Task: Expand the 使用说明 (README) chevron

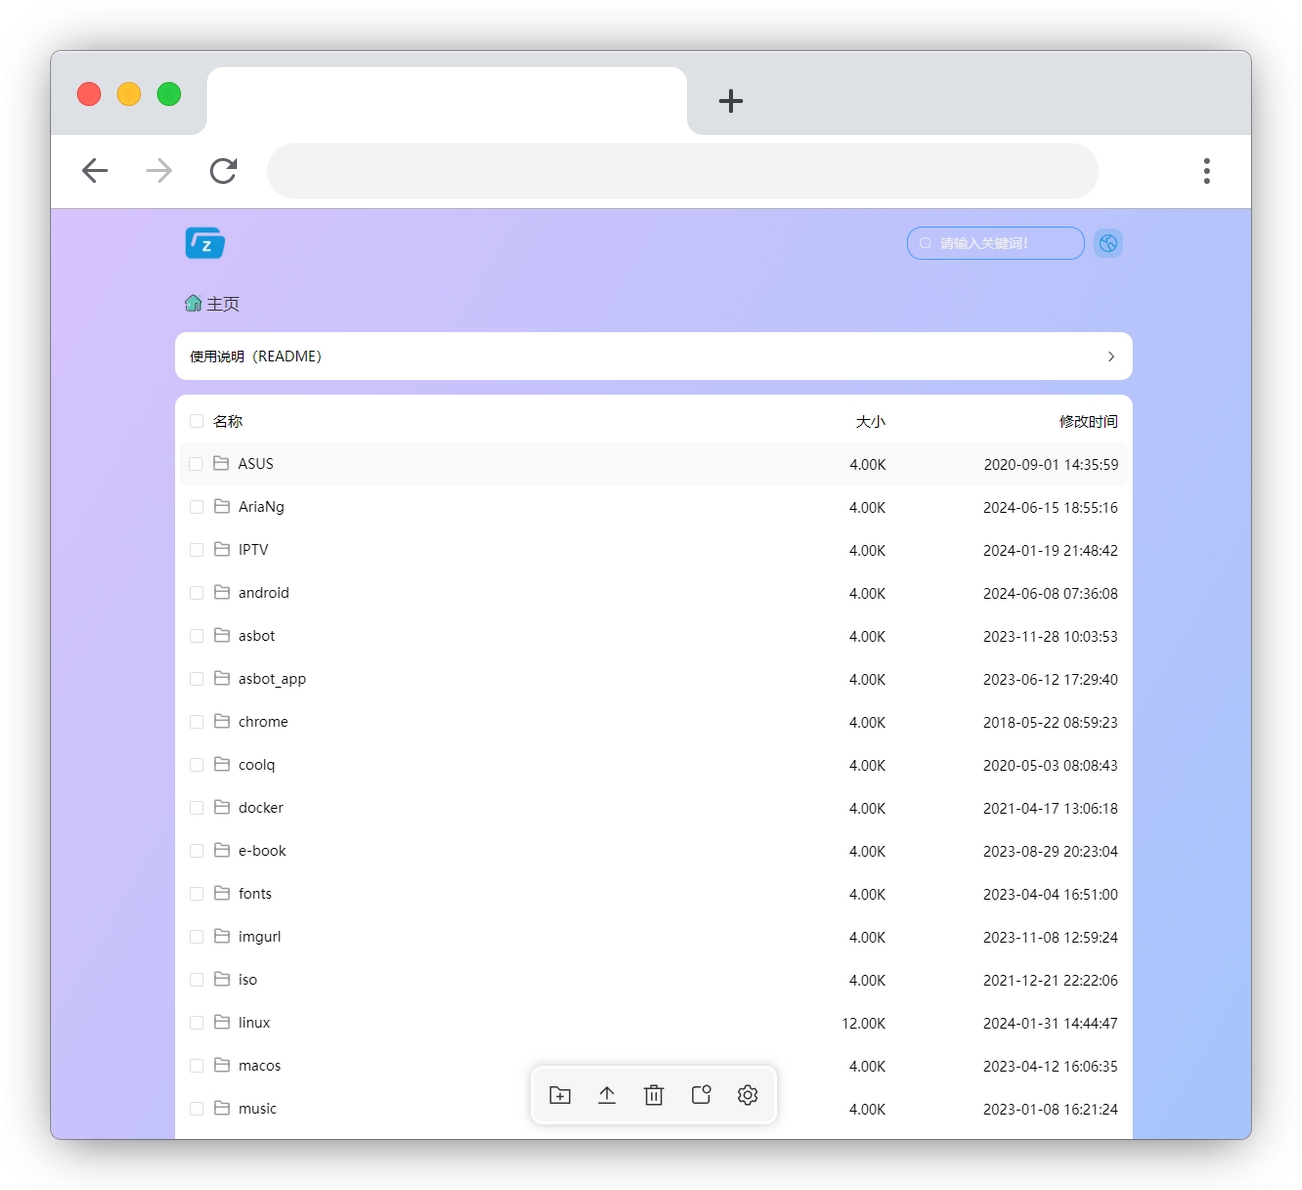Action: 1111,357
